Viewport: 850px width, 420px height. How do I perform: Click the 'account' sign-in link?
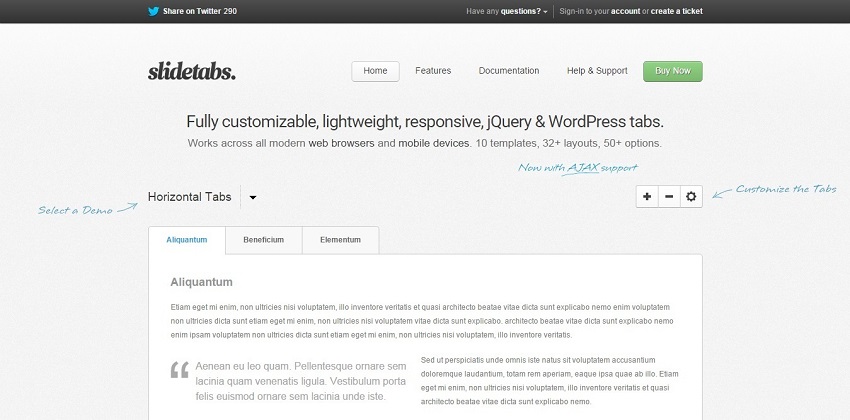(626, 11)
